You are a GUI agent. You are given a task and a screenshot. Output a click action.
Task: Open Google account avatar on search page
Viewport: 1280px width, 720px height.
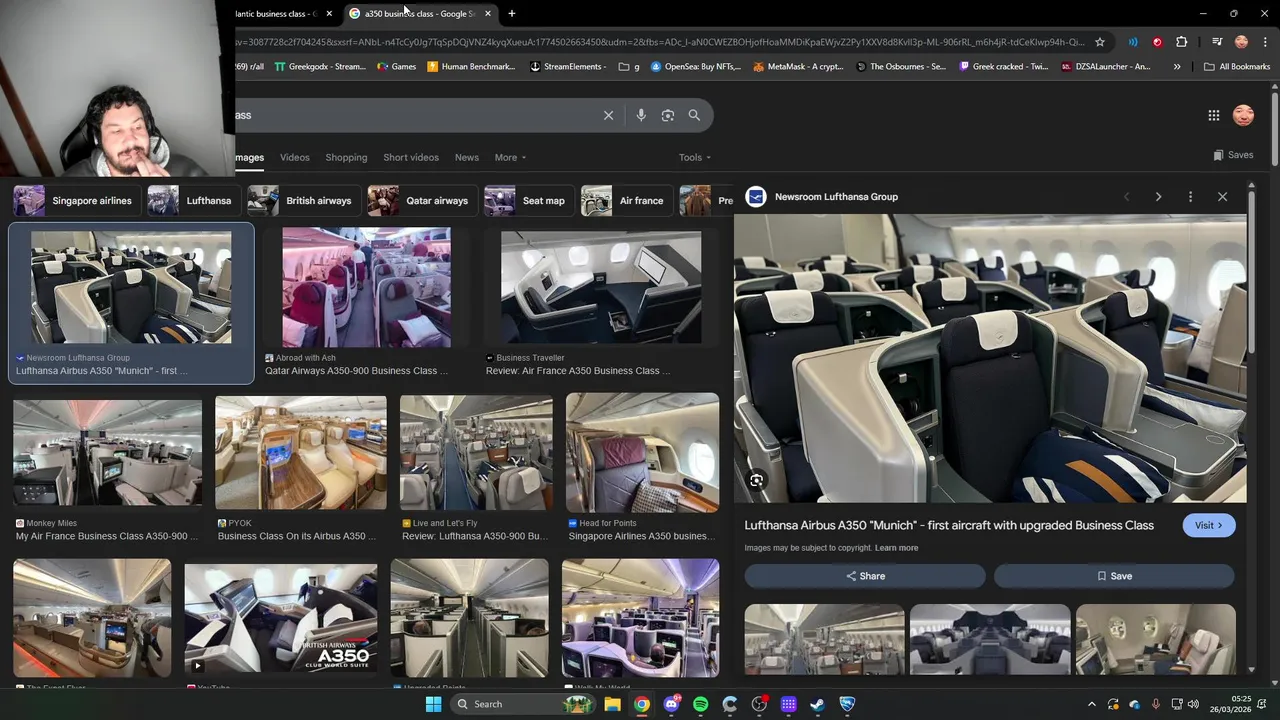[x=1243, y=115]
